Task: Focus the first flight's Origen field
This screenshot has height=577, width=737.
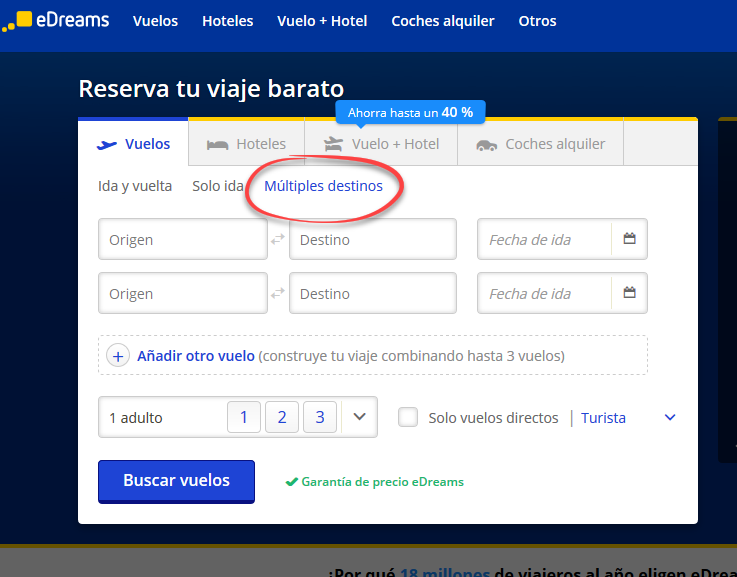Action: [x=183, y=239]
